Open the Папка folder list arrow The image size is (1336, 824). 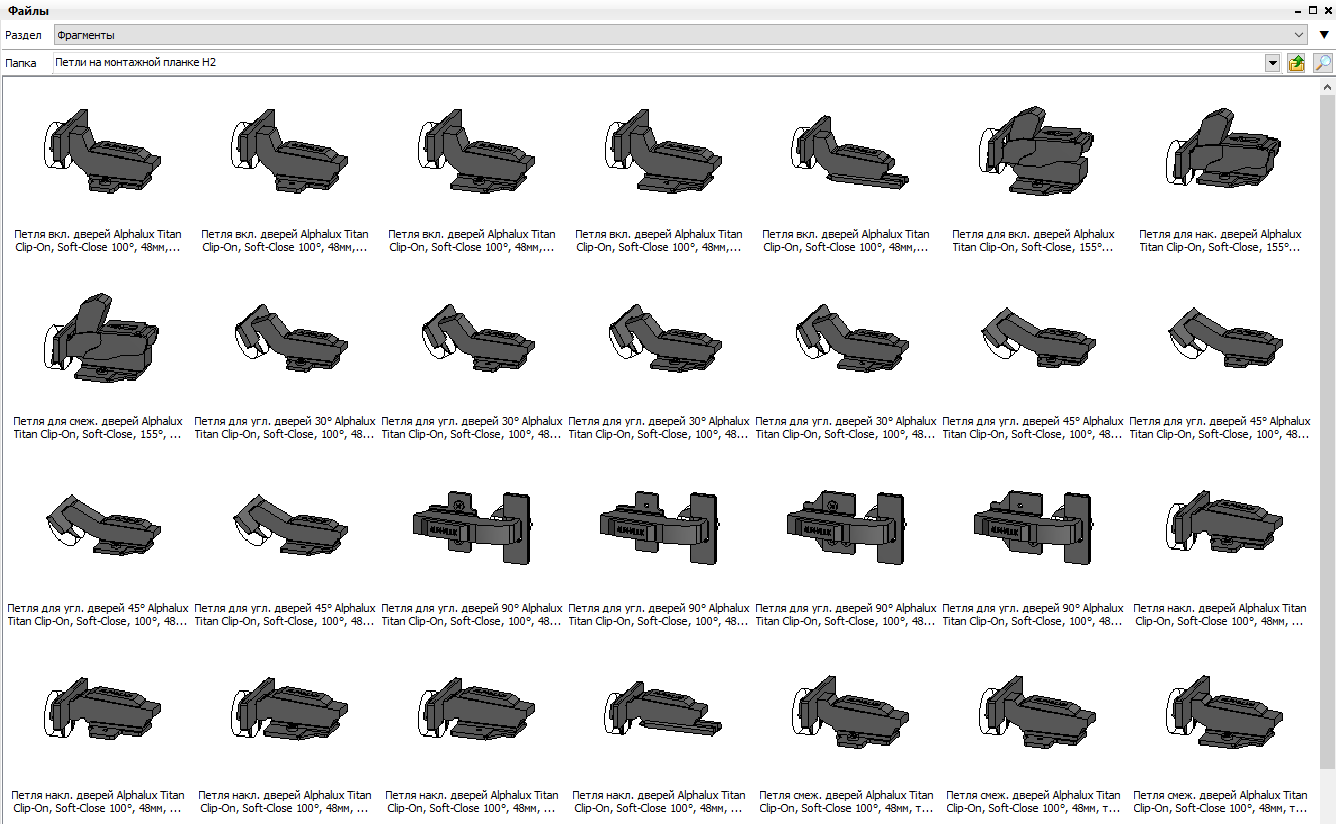[1273, 63]
